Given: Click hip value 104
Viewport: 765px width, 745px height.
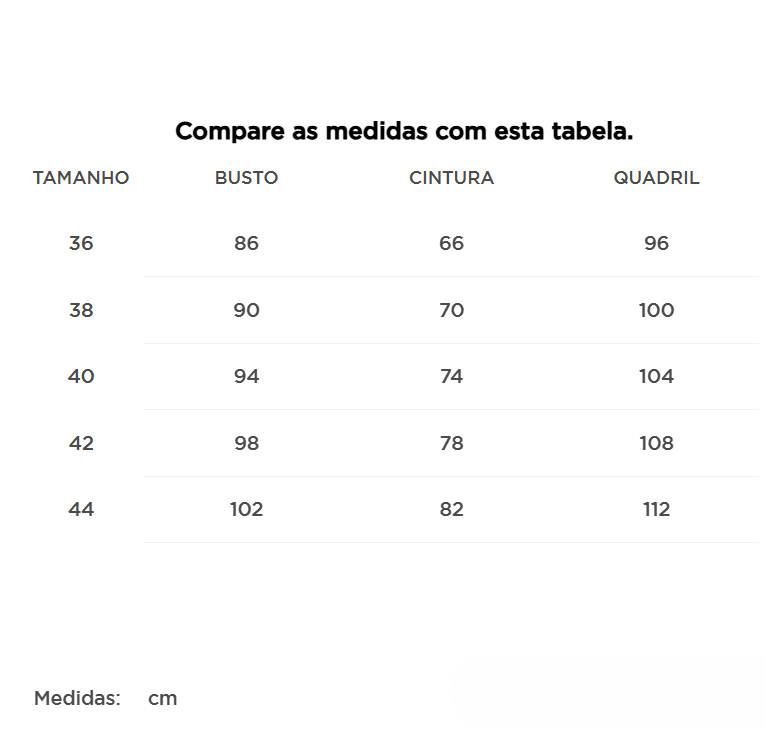Looking at the screenshot, I should 656,376.
